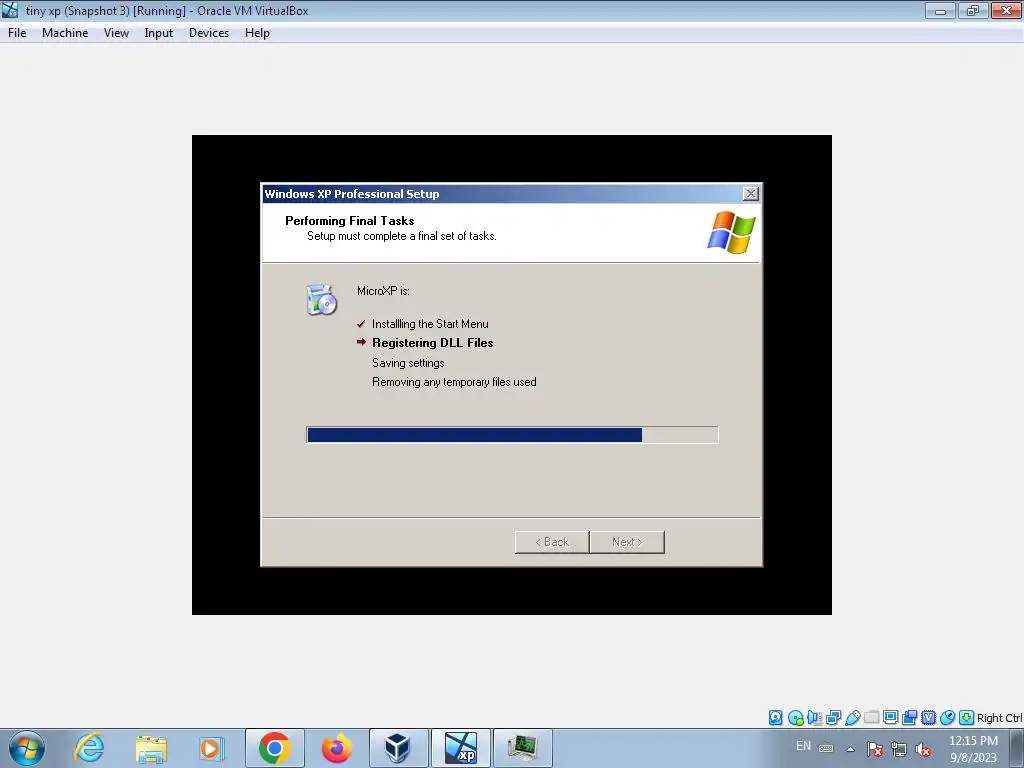Image resolution: width=1024 pixels, height=768 pixels.
Task: Click the keyboard capture arrow icon
Action: 967,718
